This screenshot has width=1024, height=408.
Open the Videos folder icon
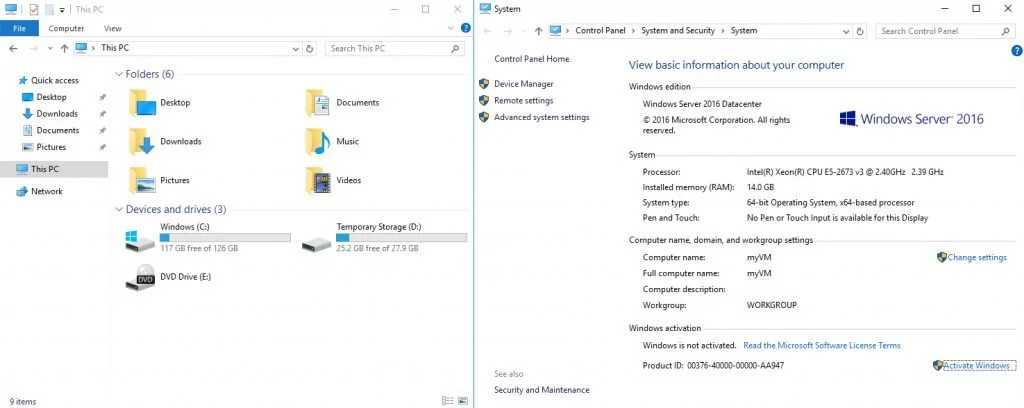point(317,181)
